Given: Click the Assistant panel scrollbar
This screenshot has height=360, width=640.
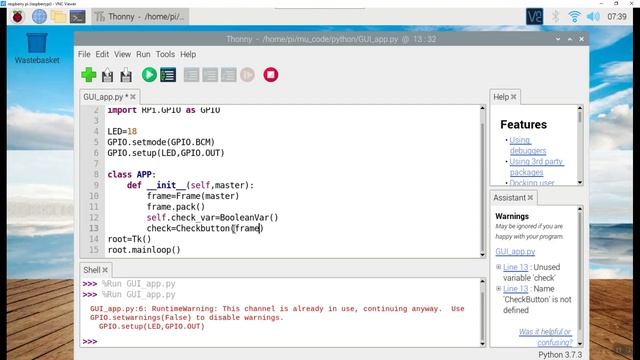Looking at the screenshot, I should point(580,277).
